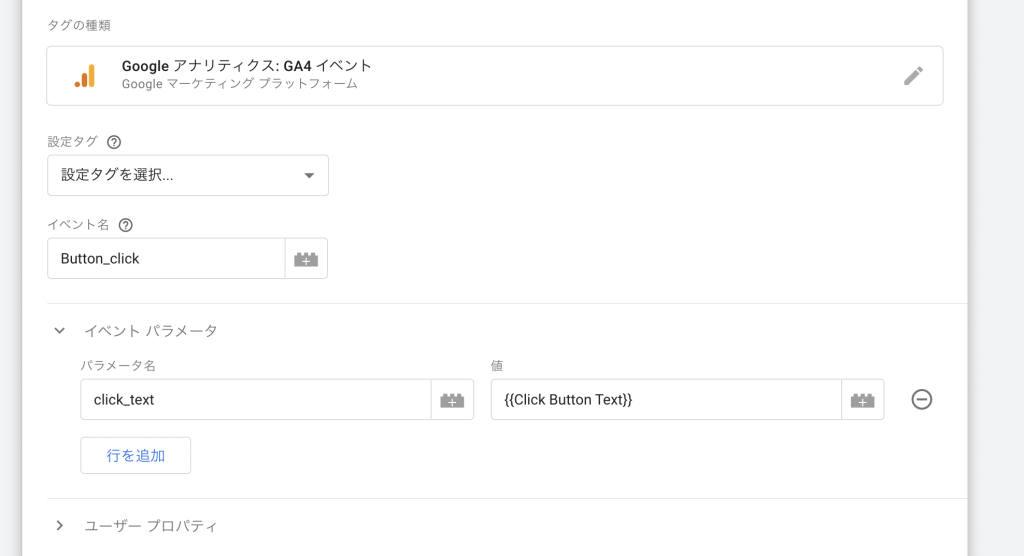This screenshot has height=556, width=1024.
Task: Click the {{Click Button Text}} value field
Action: pyautogui.click(x=666, y=400)
